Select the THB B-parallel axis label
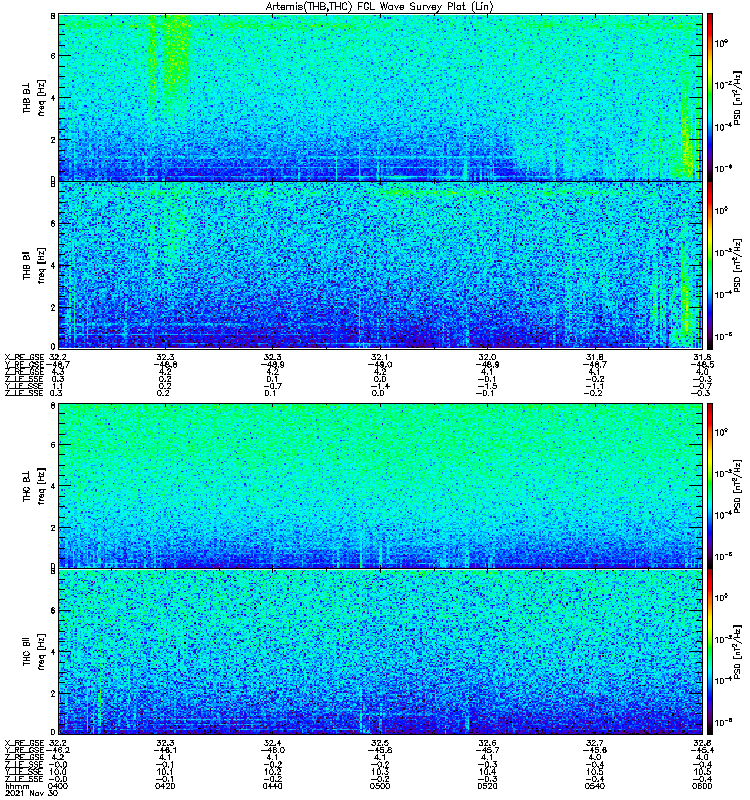The height and width of the screenshot is (800, 750). 27,265
